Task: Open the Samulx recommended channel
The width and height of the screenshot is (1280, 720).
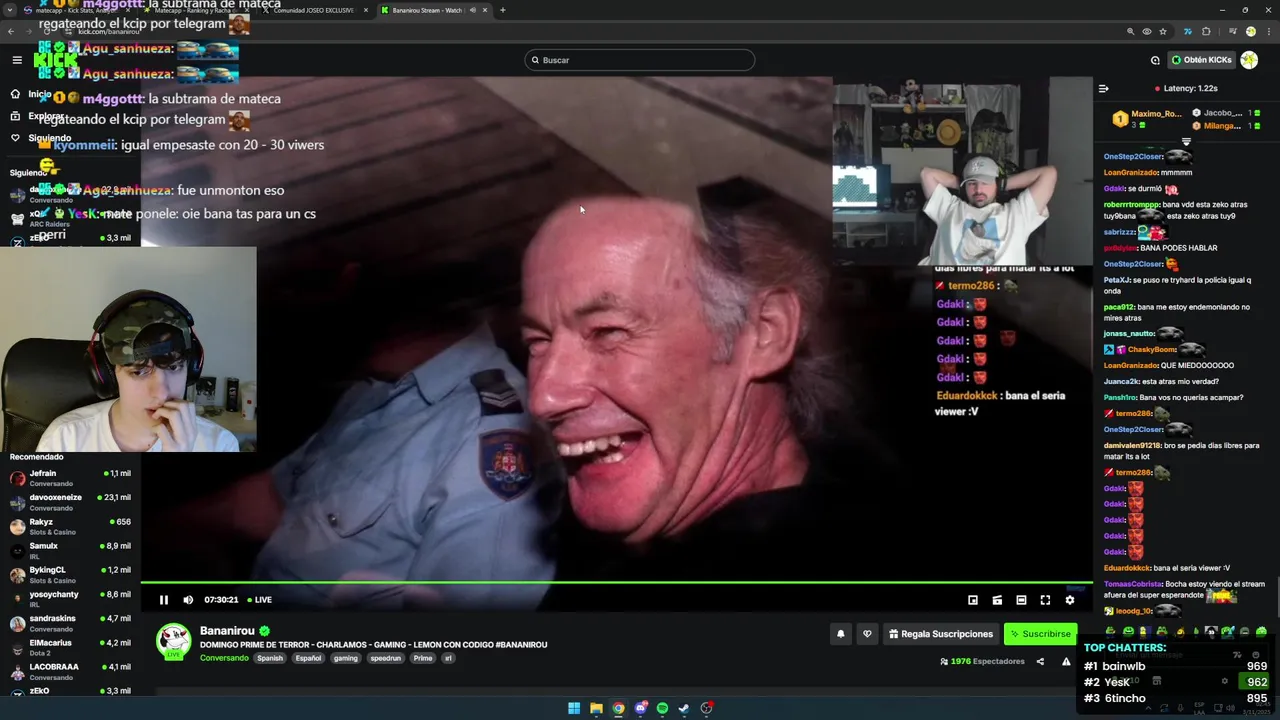Action: tap(70, 550)
